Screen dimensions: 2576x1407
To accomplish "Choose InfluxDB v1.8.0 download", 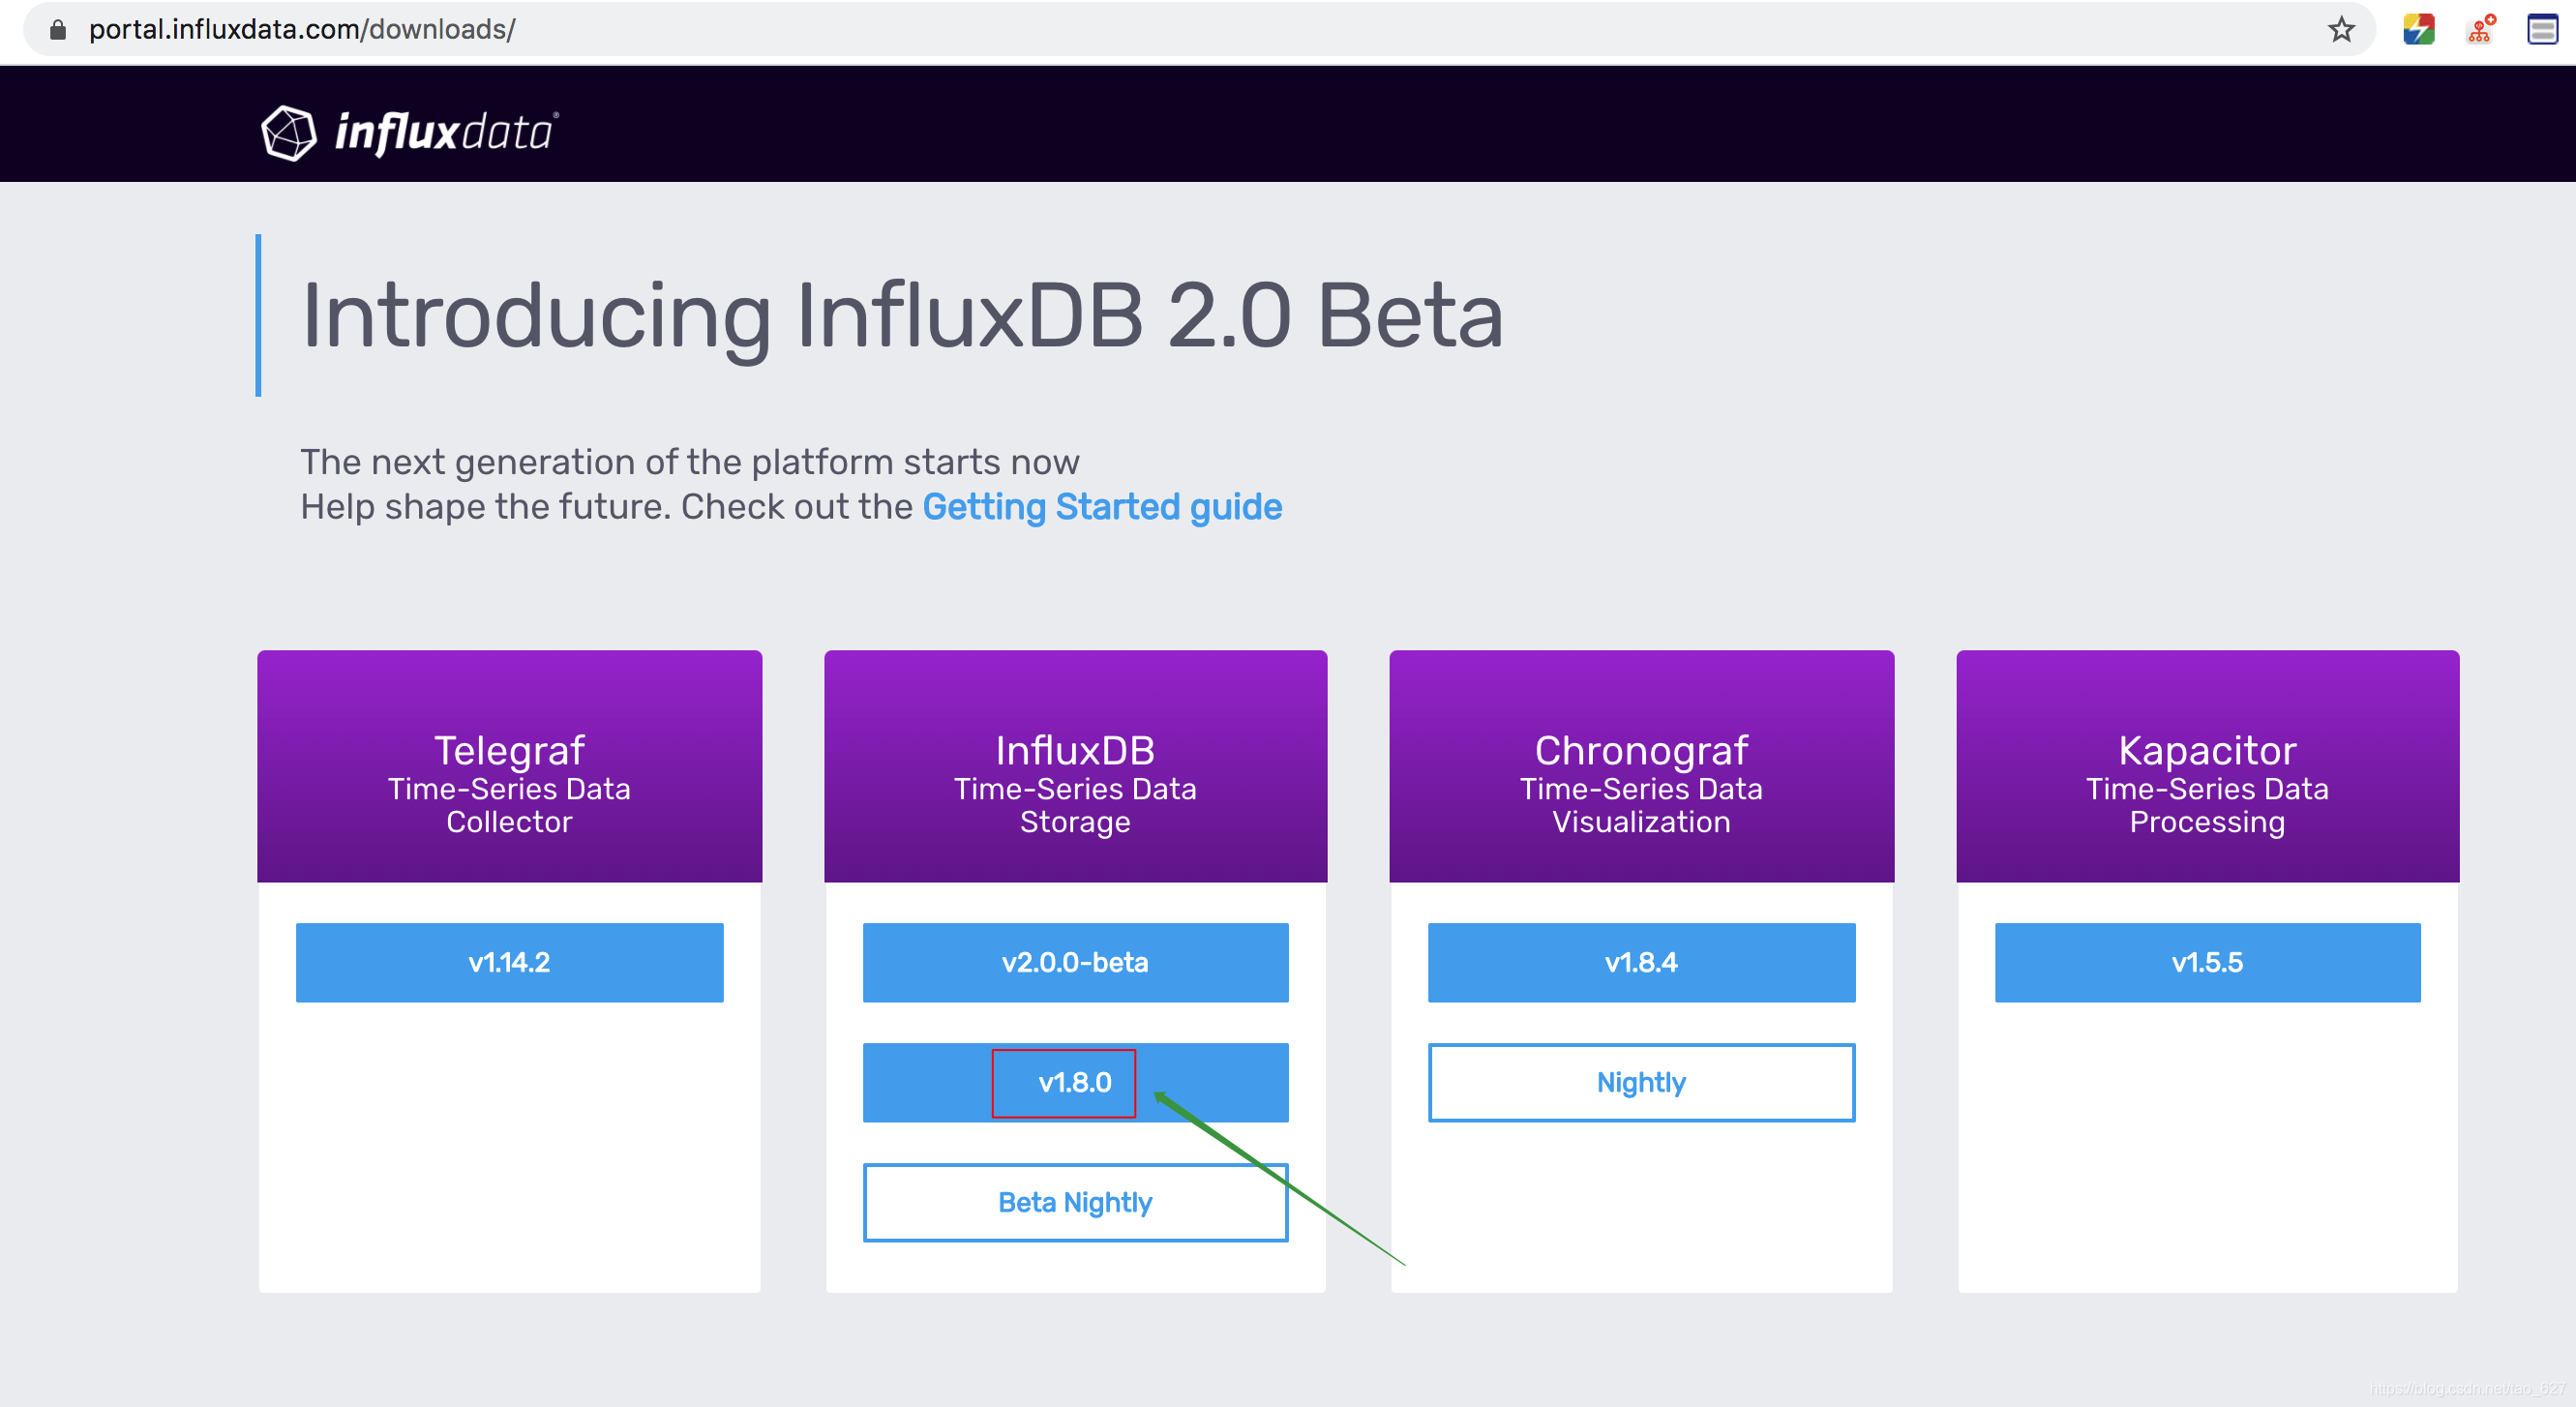I will click(x=1075, y=1082).
